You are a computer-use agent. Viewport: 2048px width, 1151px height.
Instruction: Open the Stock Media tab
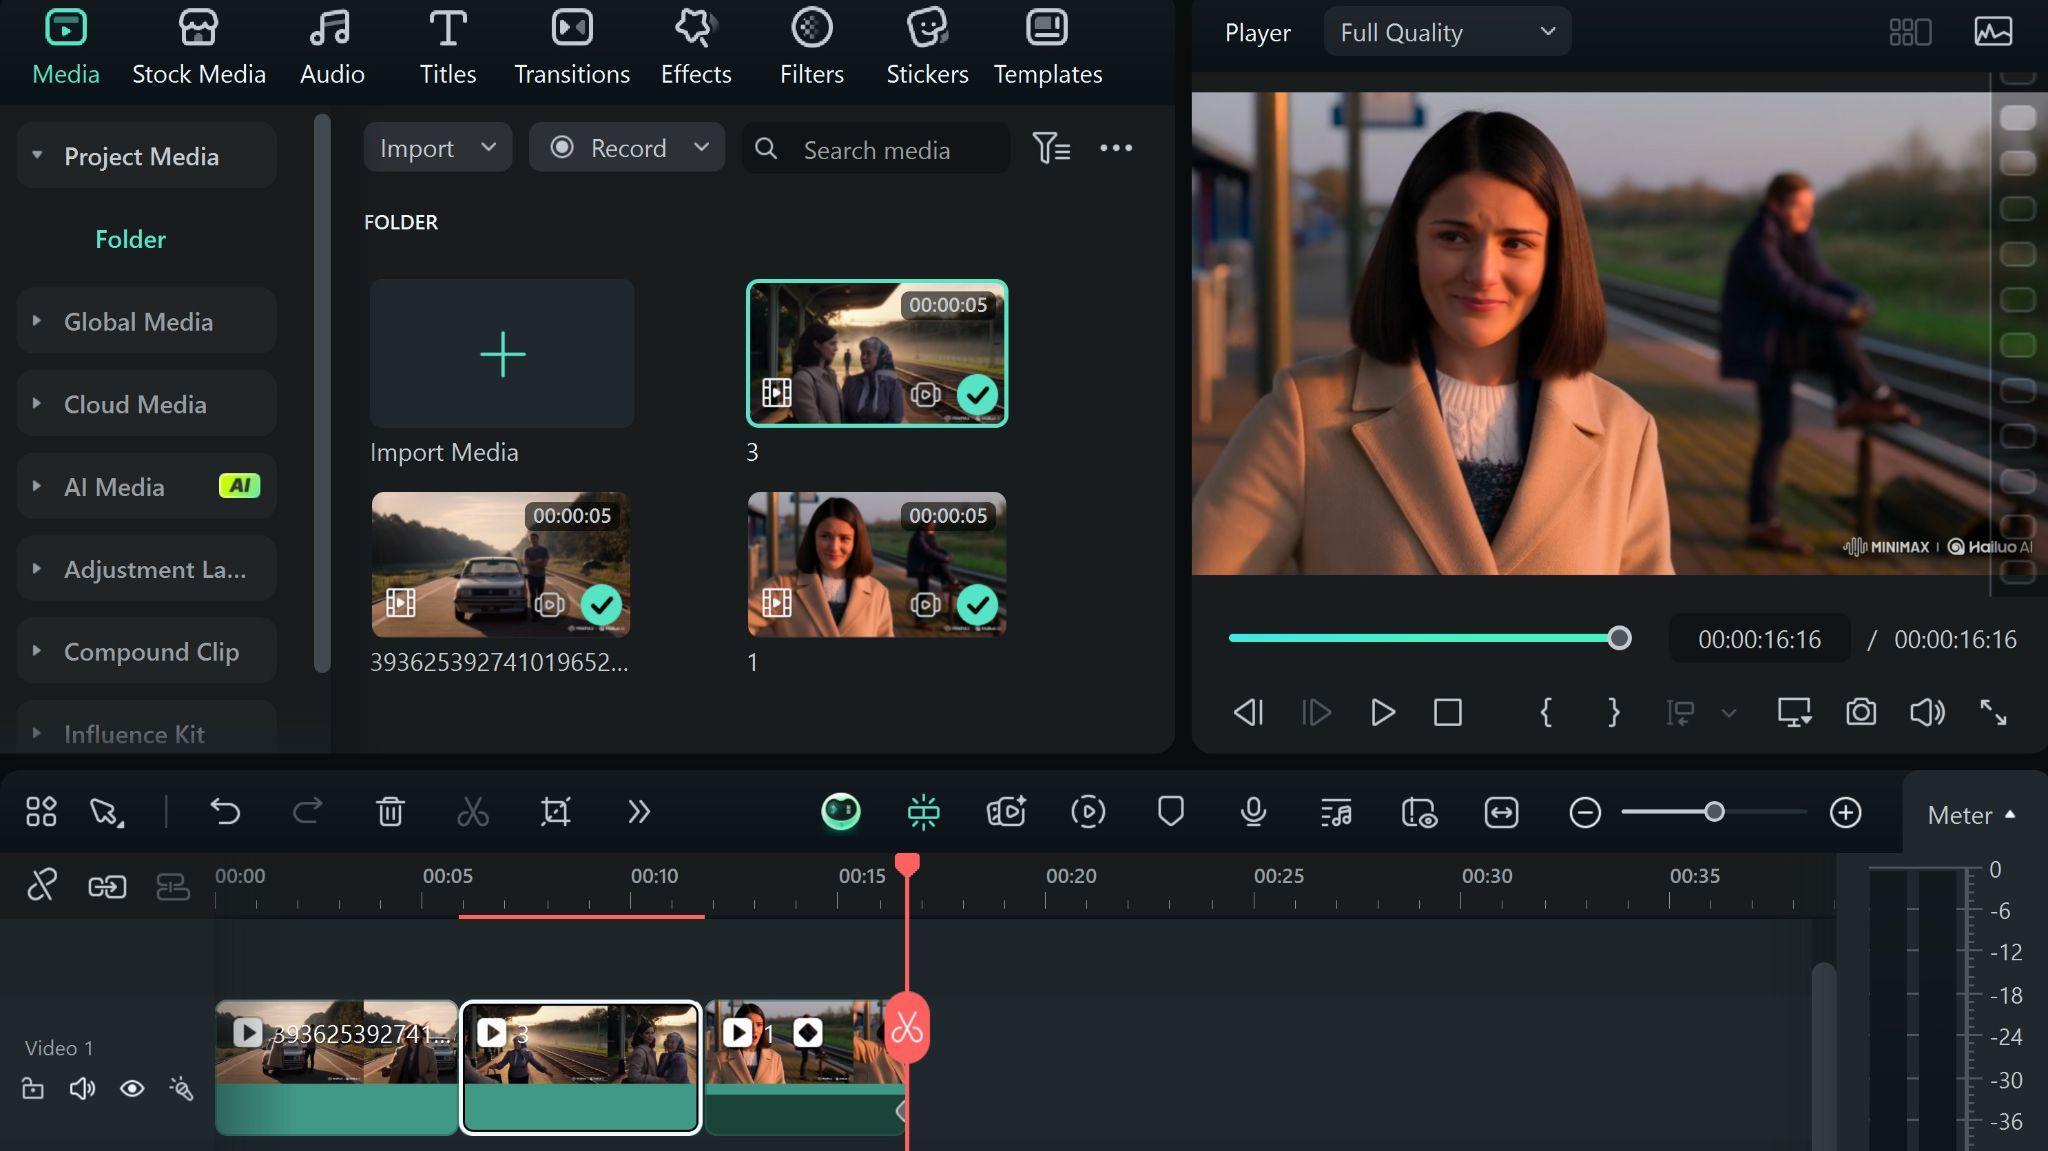[x=198, y=48]
